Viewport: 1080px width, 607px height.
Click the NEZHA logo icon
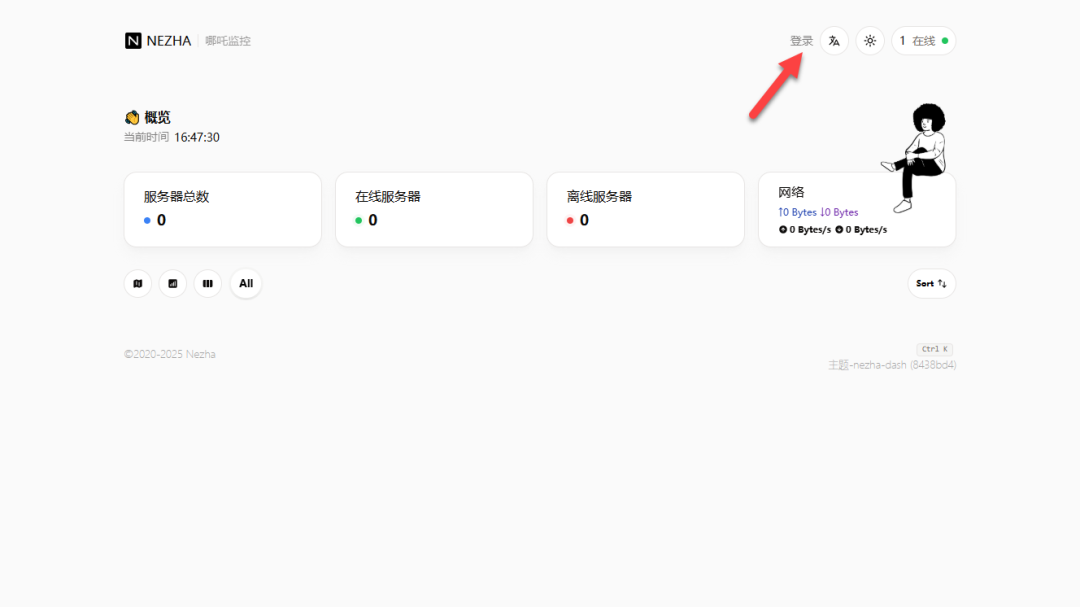tap(133, 41)
